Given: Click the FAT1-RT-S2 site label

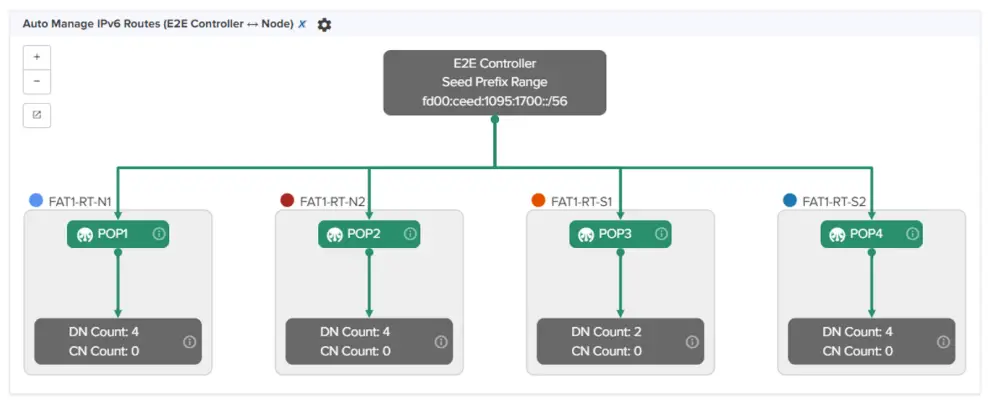Looking at the screenshot, I should click(x=834, y=201).
